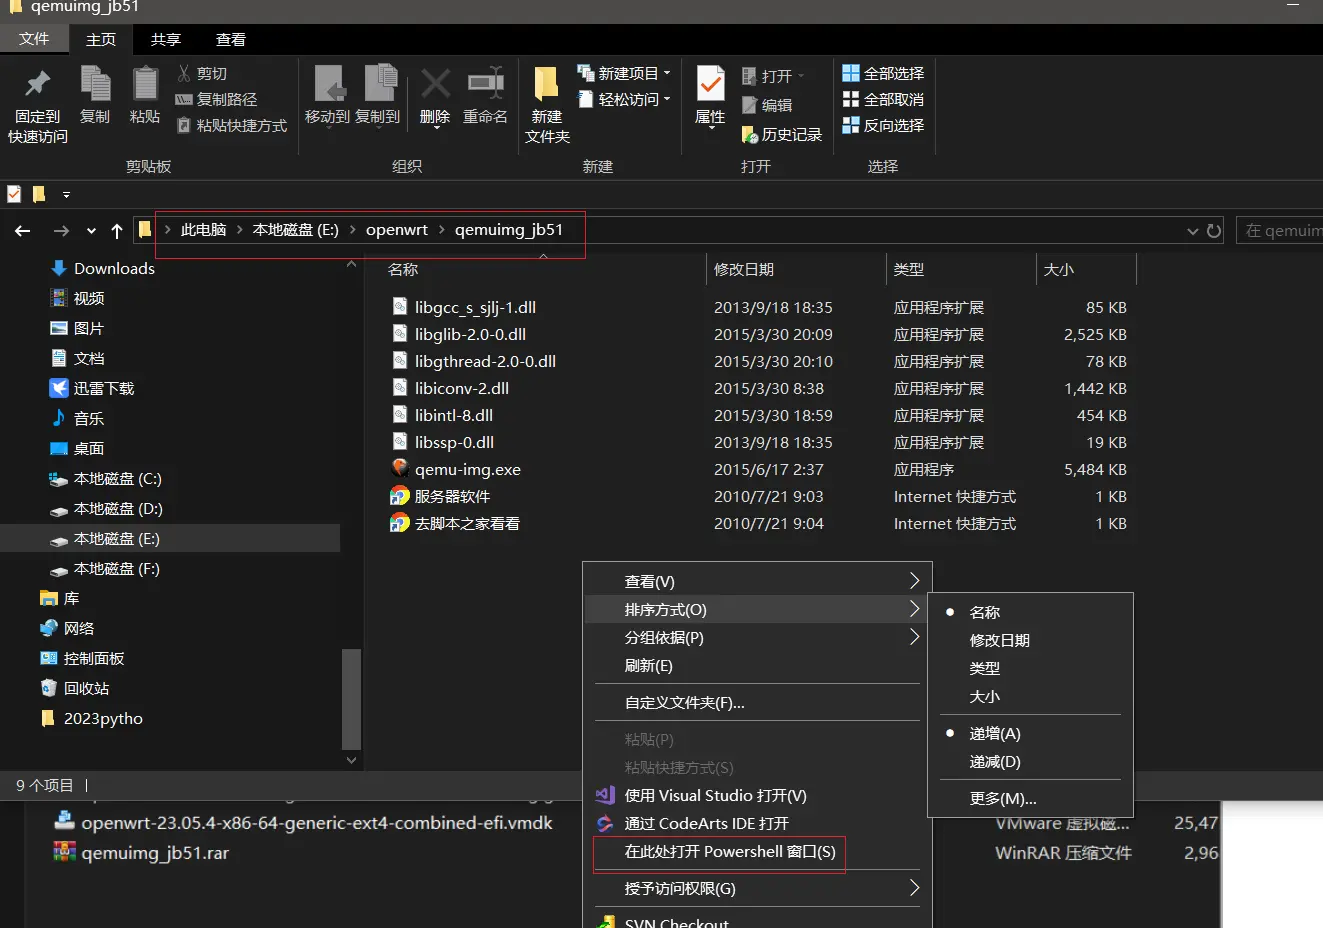Click the 历史记录 button

[782, 134]
